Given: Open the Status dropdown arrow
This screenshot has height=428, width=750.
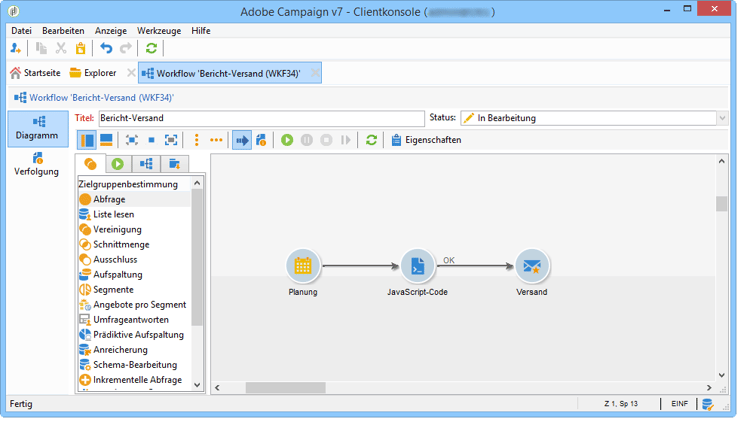Looking at the screenshot, I should coord(722,119).
